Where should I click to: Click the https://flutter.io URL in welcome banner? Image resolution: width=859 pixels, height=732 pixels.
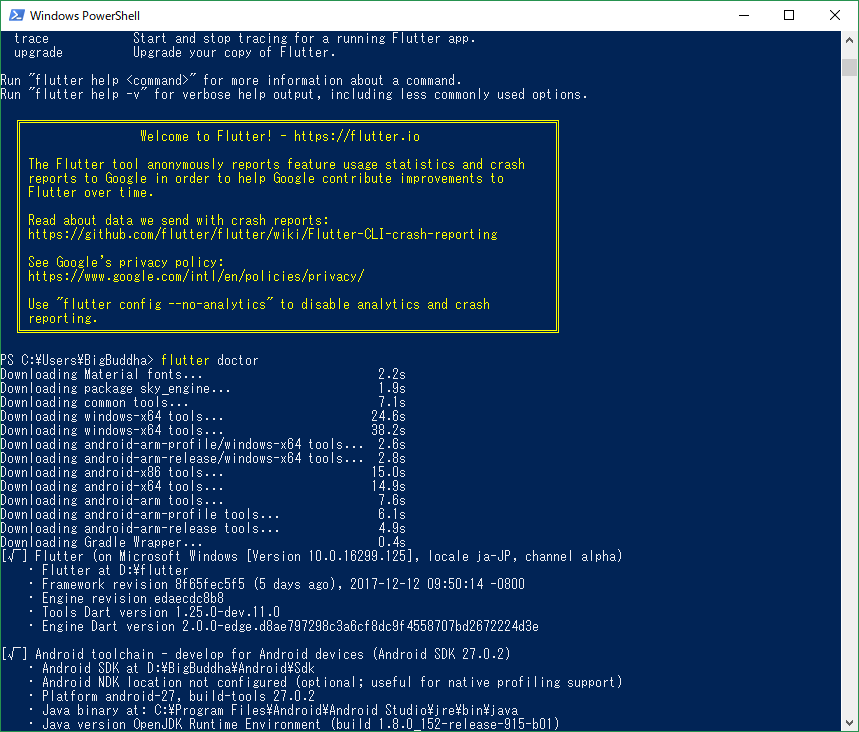tap(357, 136)
